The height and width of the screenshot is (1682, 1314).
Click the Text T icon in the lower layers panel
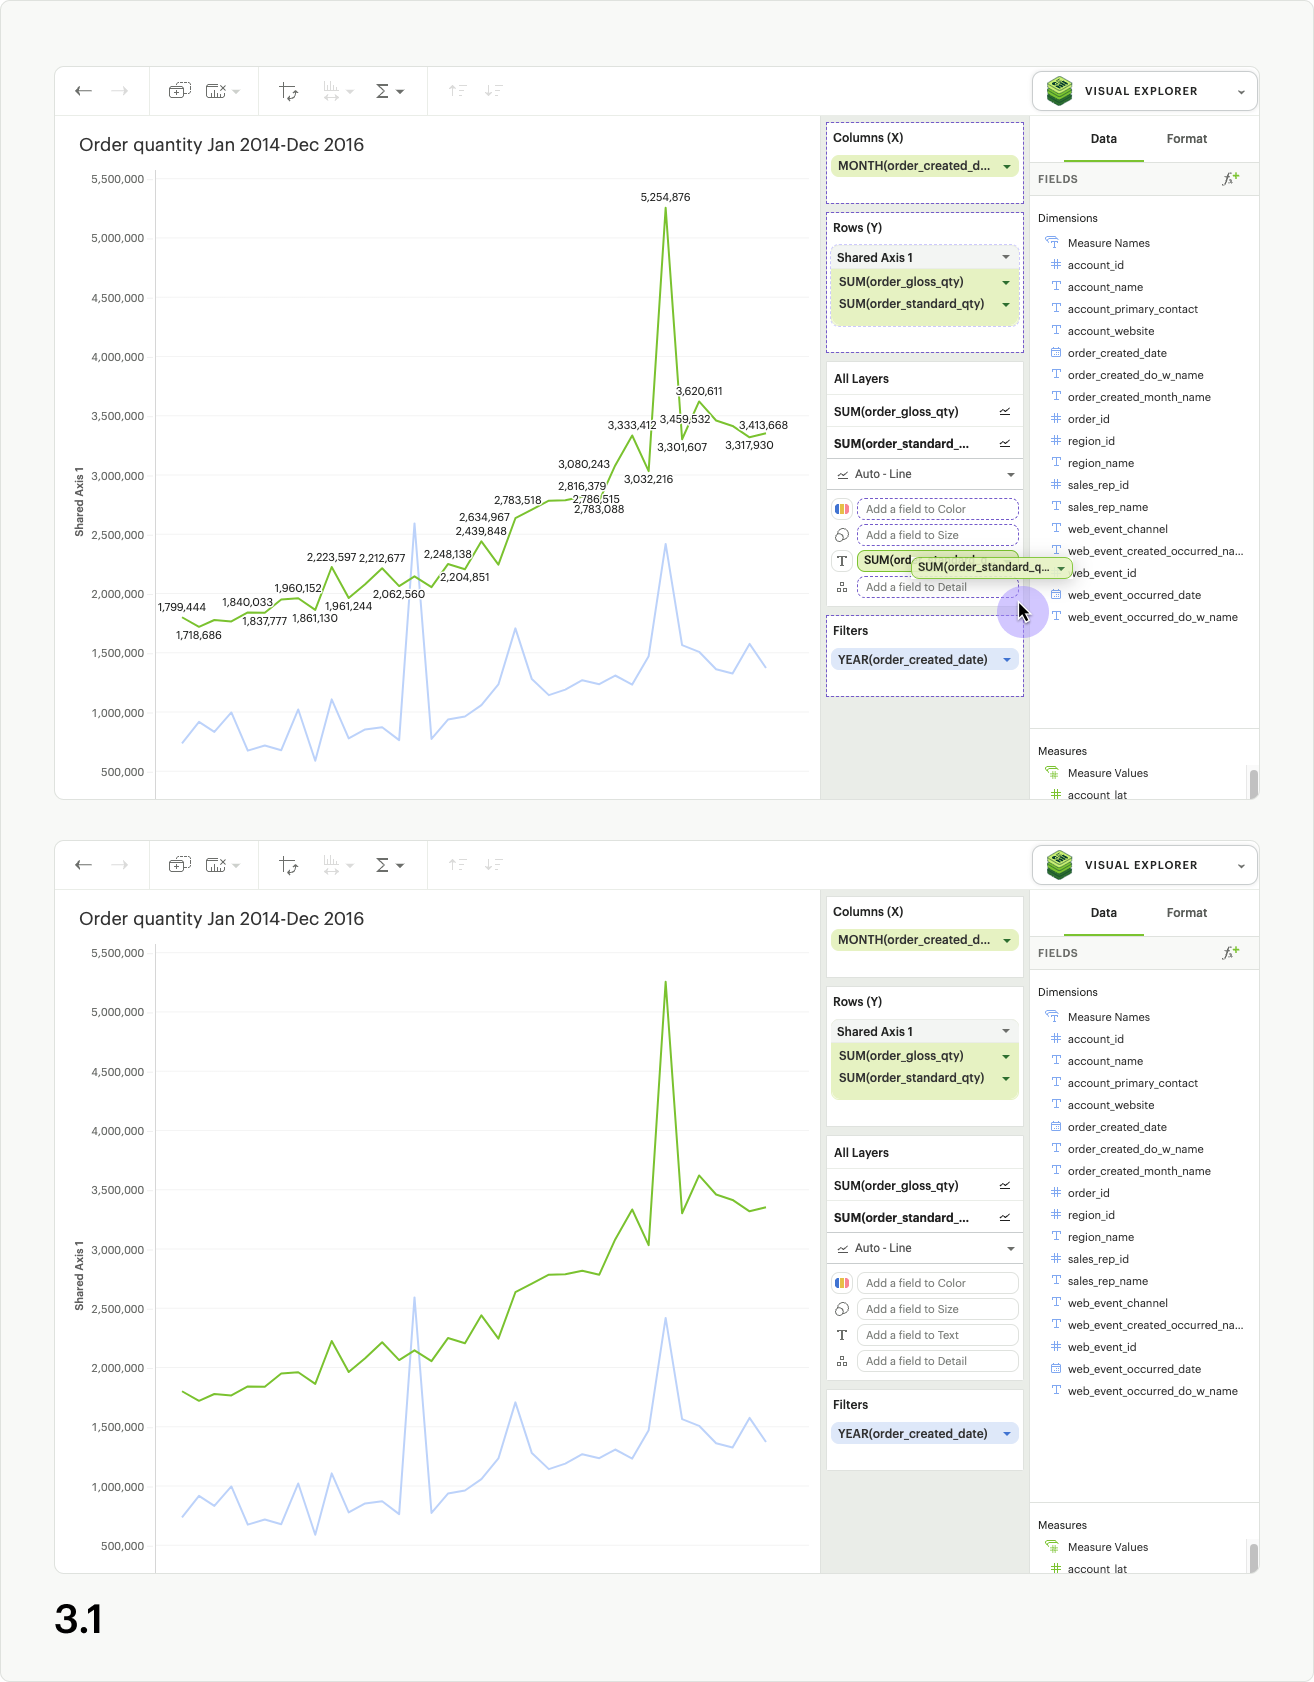click(x=842, y=1335)
